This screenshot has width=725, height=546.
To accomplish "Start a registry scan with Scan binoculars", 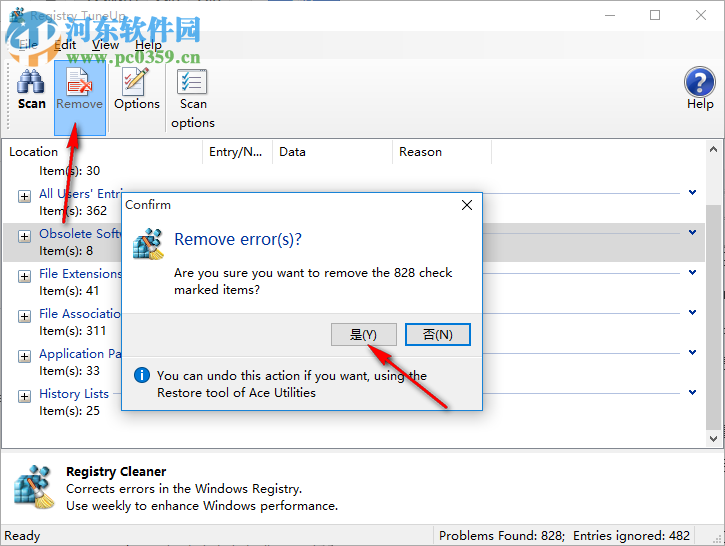I will (x=31, y=90).
